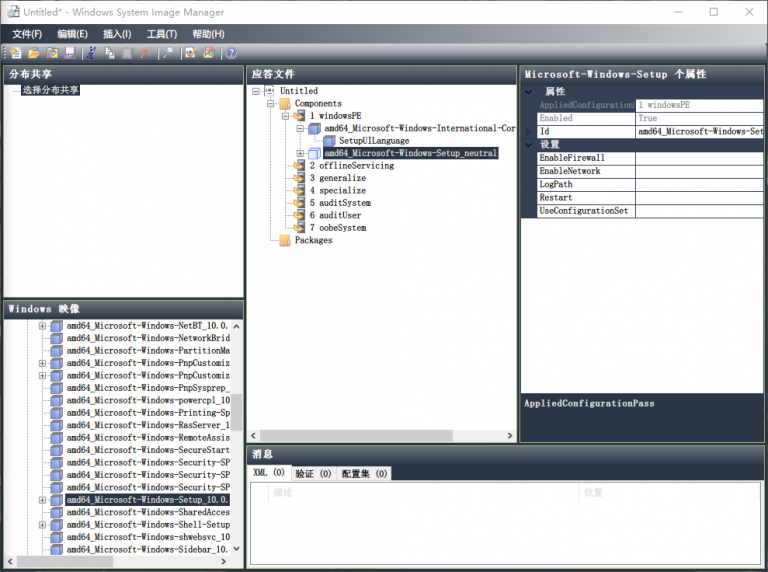This screenshot has height=572, width=768.
Task: Expand the Id property row arrow
Action: tap(528, 132)
